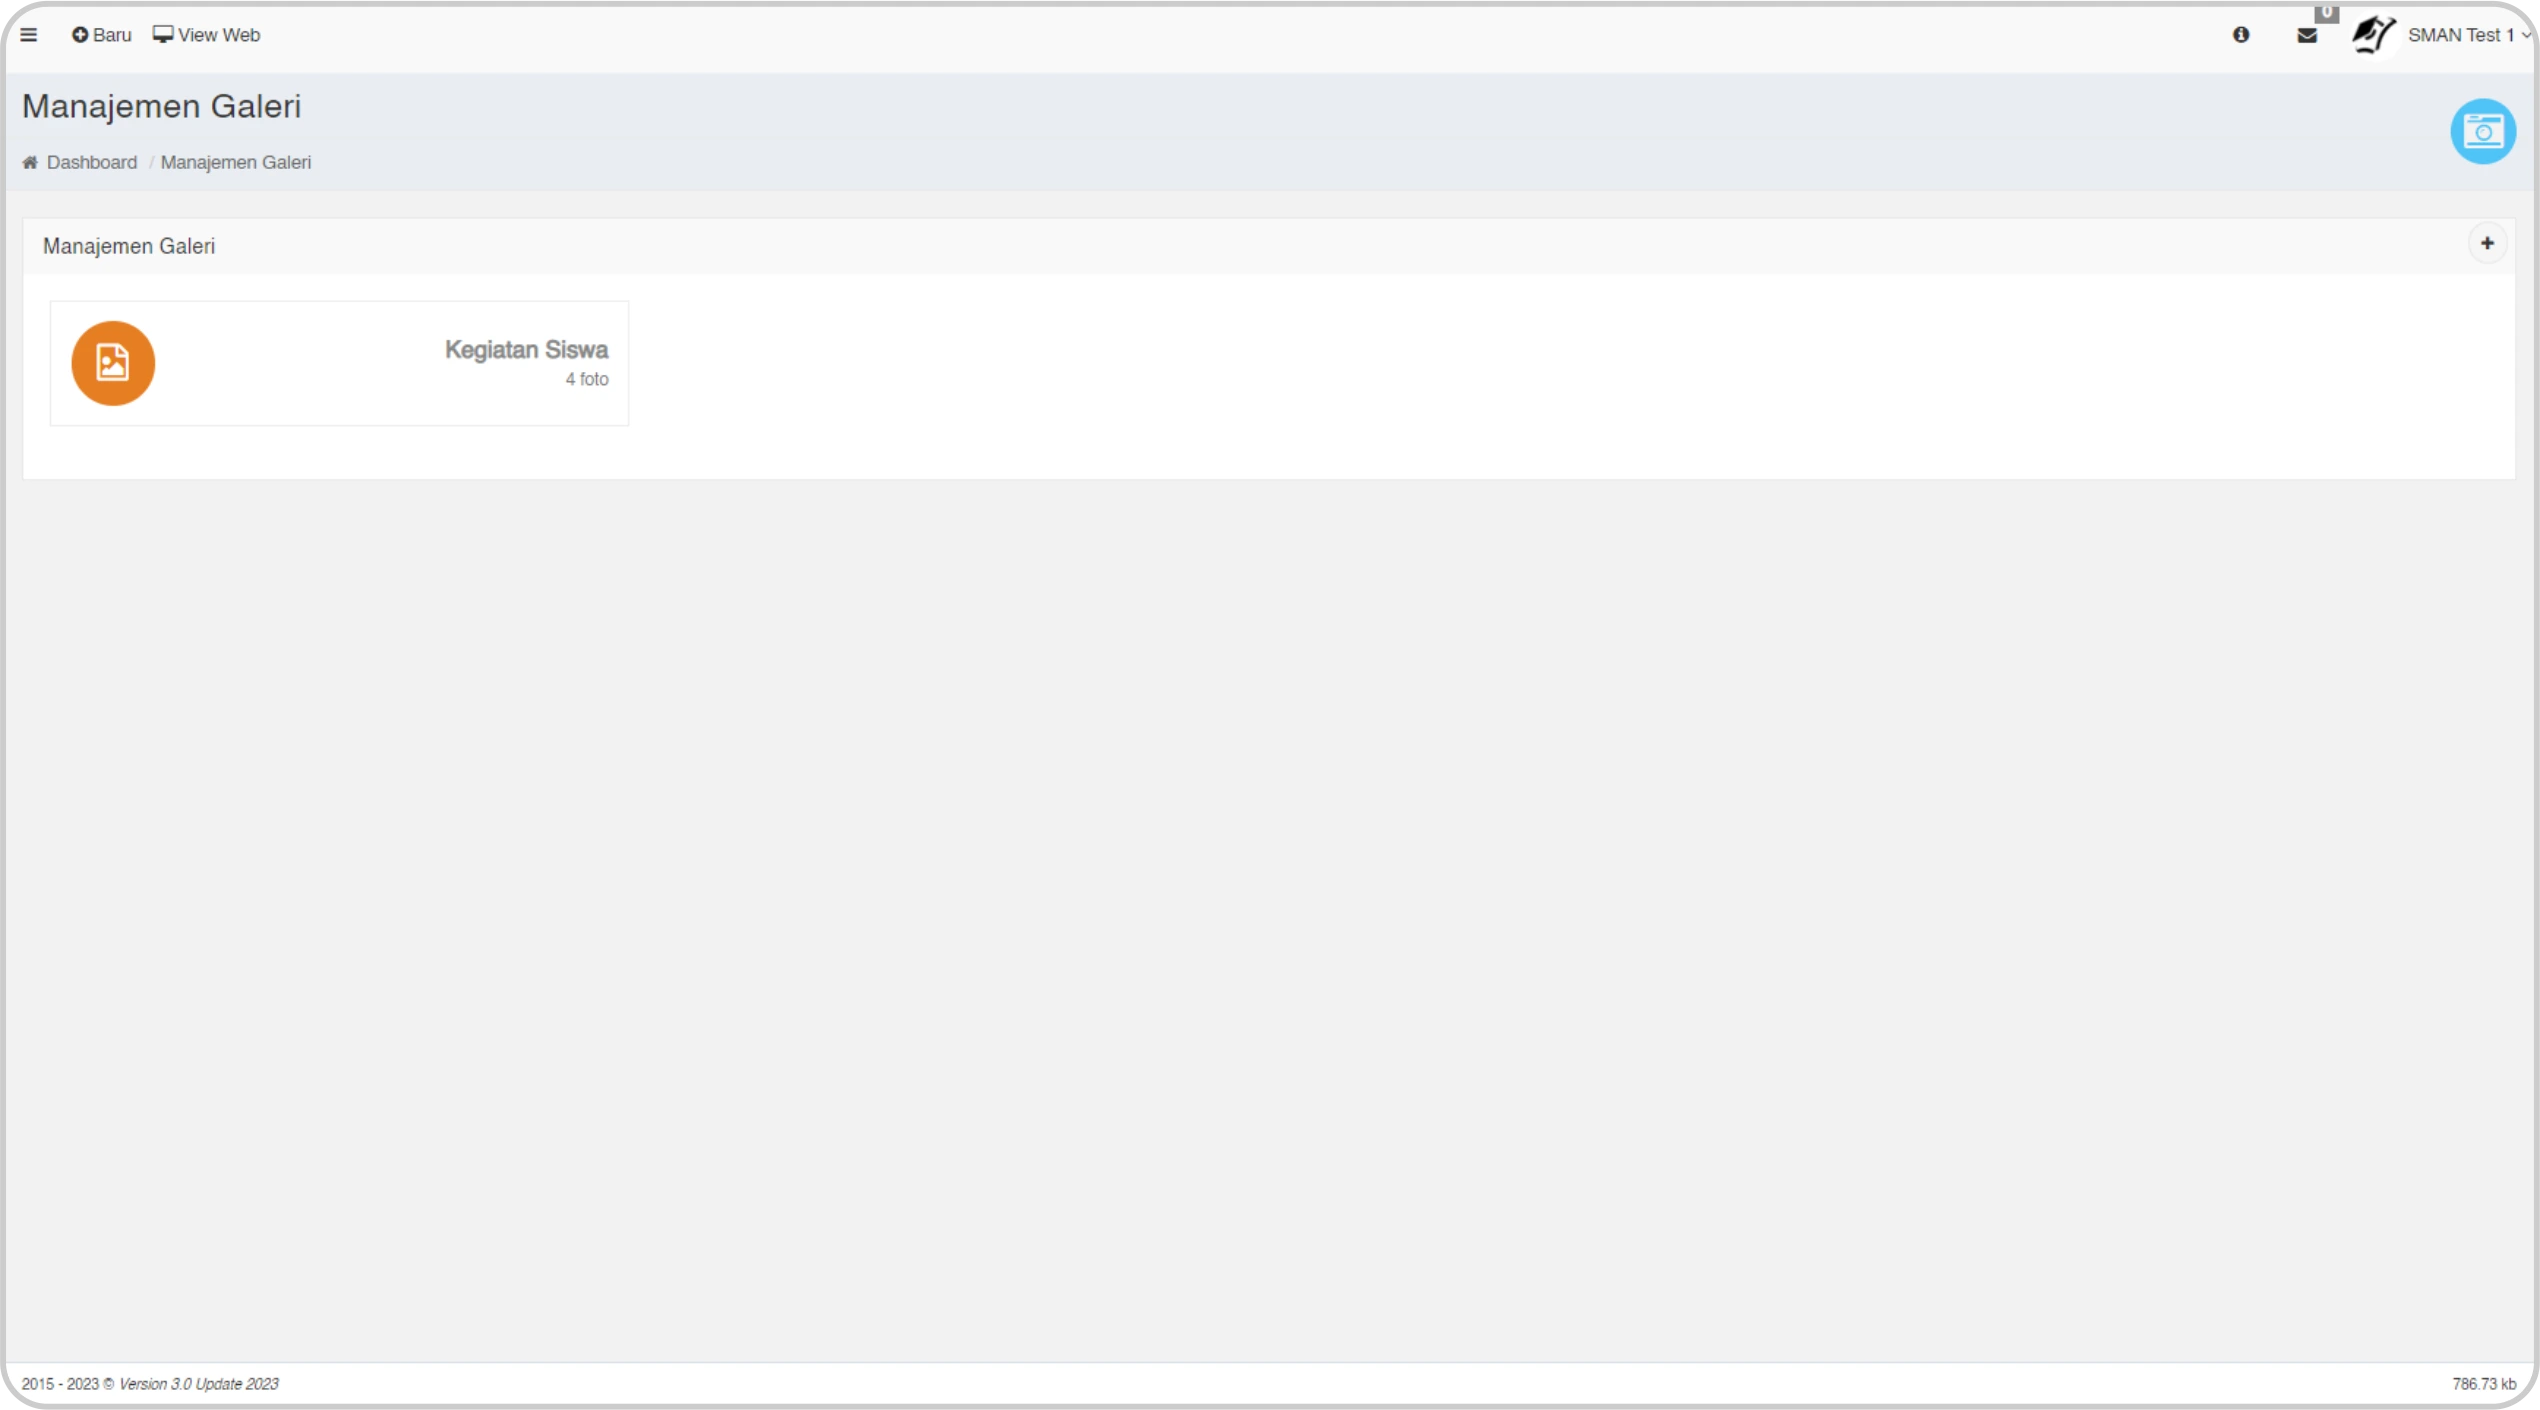Screen dimensions: 2540x1410
Task: Click the Manajemen Galeri panel header
Action: click(129, 247)
